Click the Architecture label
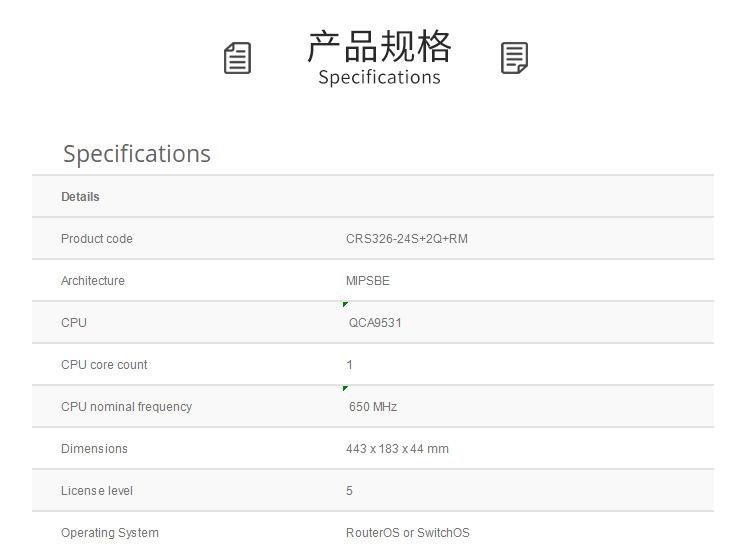The image size is (750, 546). 93,281
